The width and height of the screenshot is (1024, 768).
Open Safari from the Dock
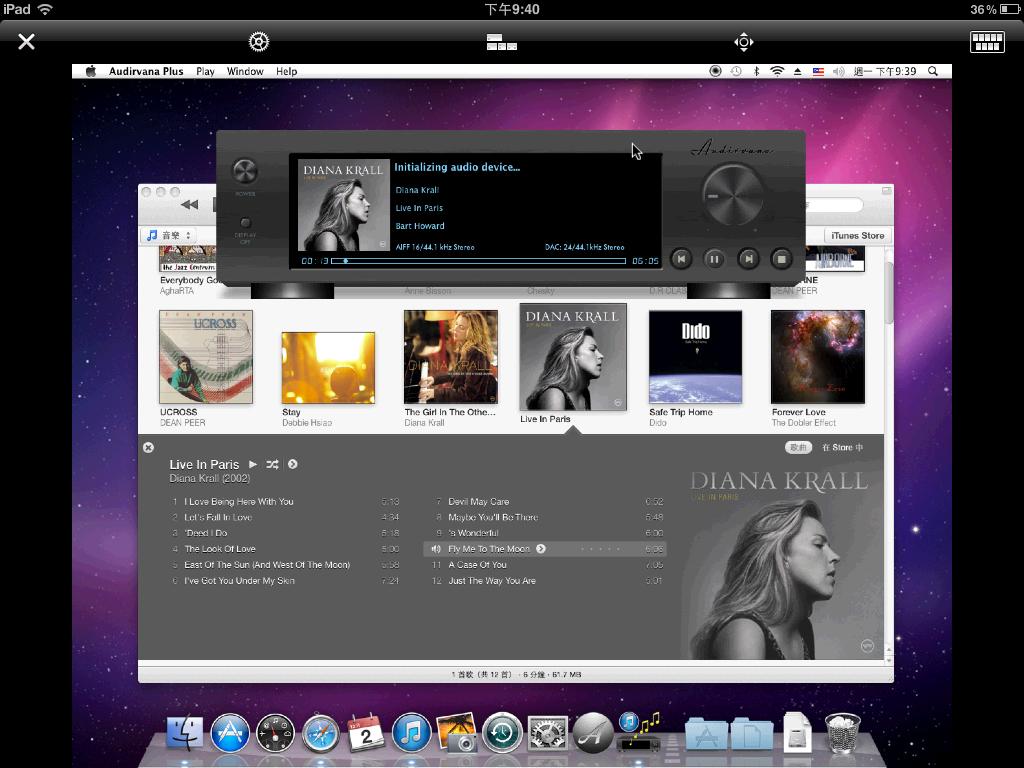point(320,734)
